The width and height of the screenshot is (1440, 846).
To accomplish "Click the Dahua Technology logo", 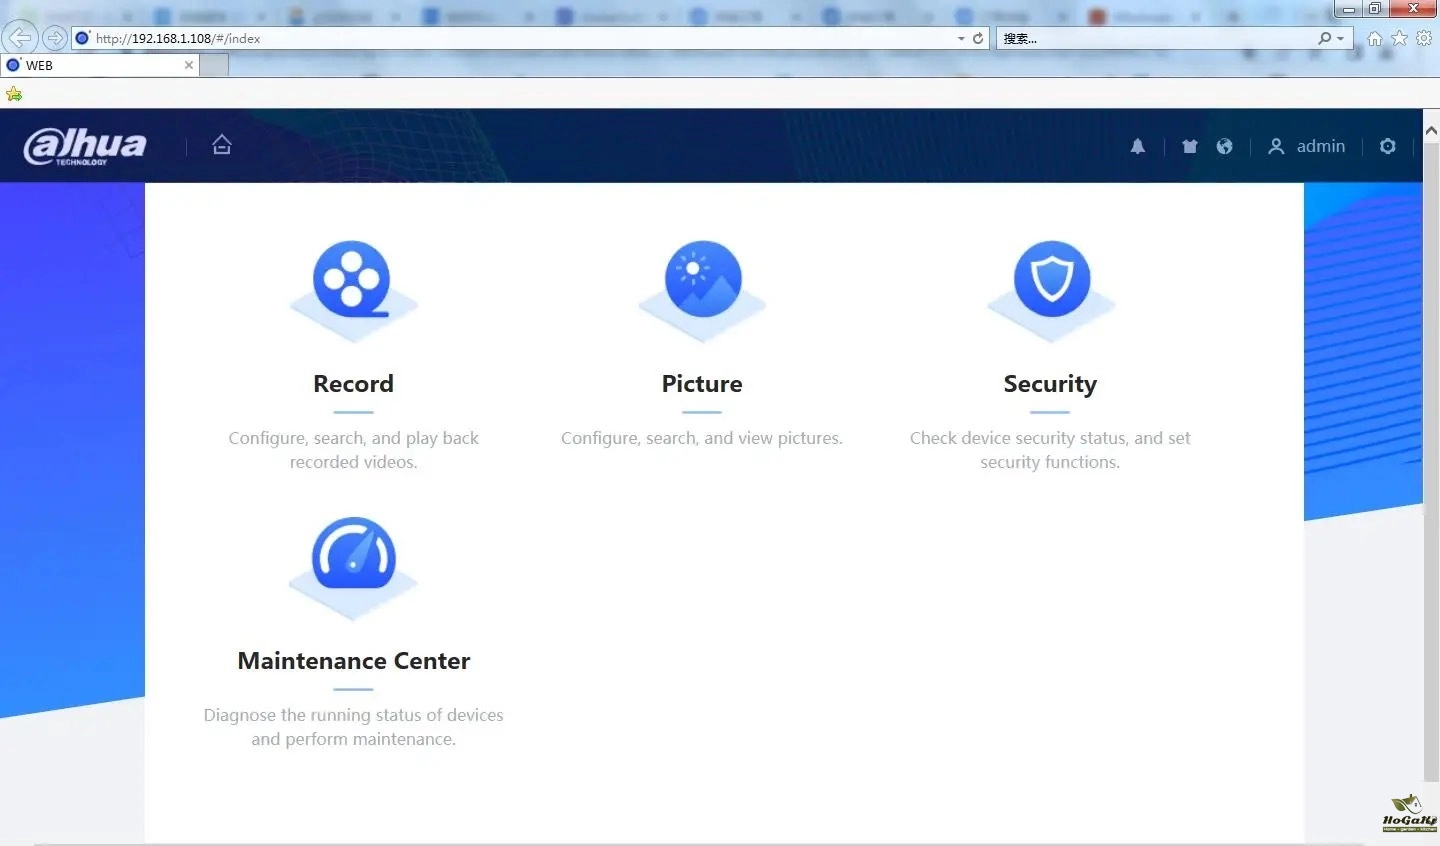I will (85, 146).
